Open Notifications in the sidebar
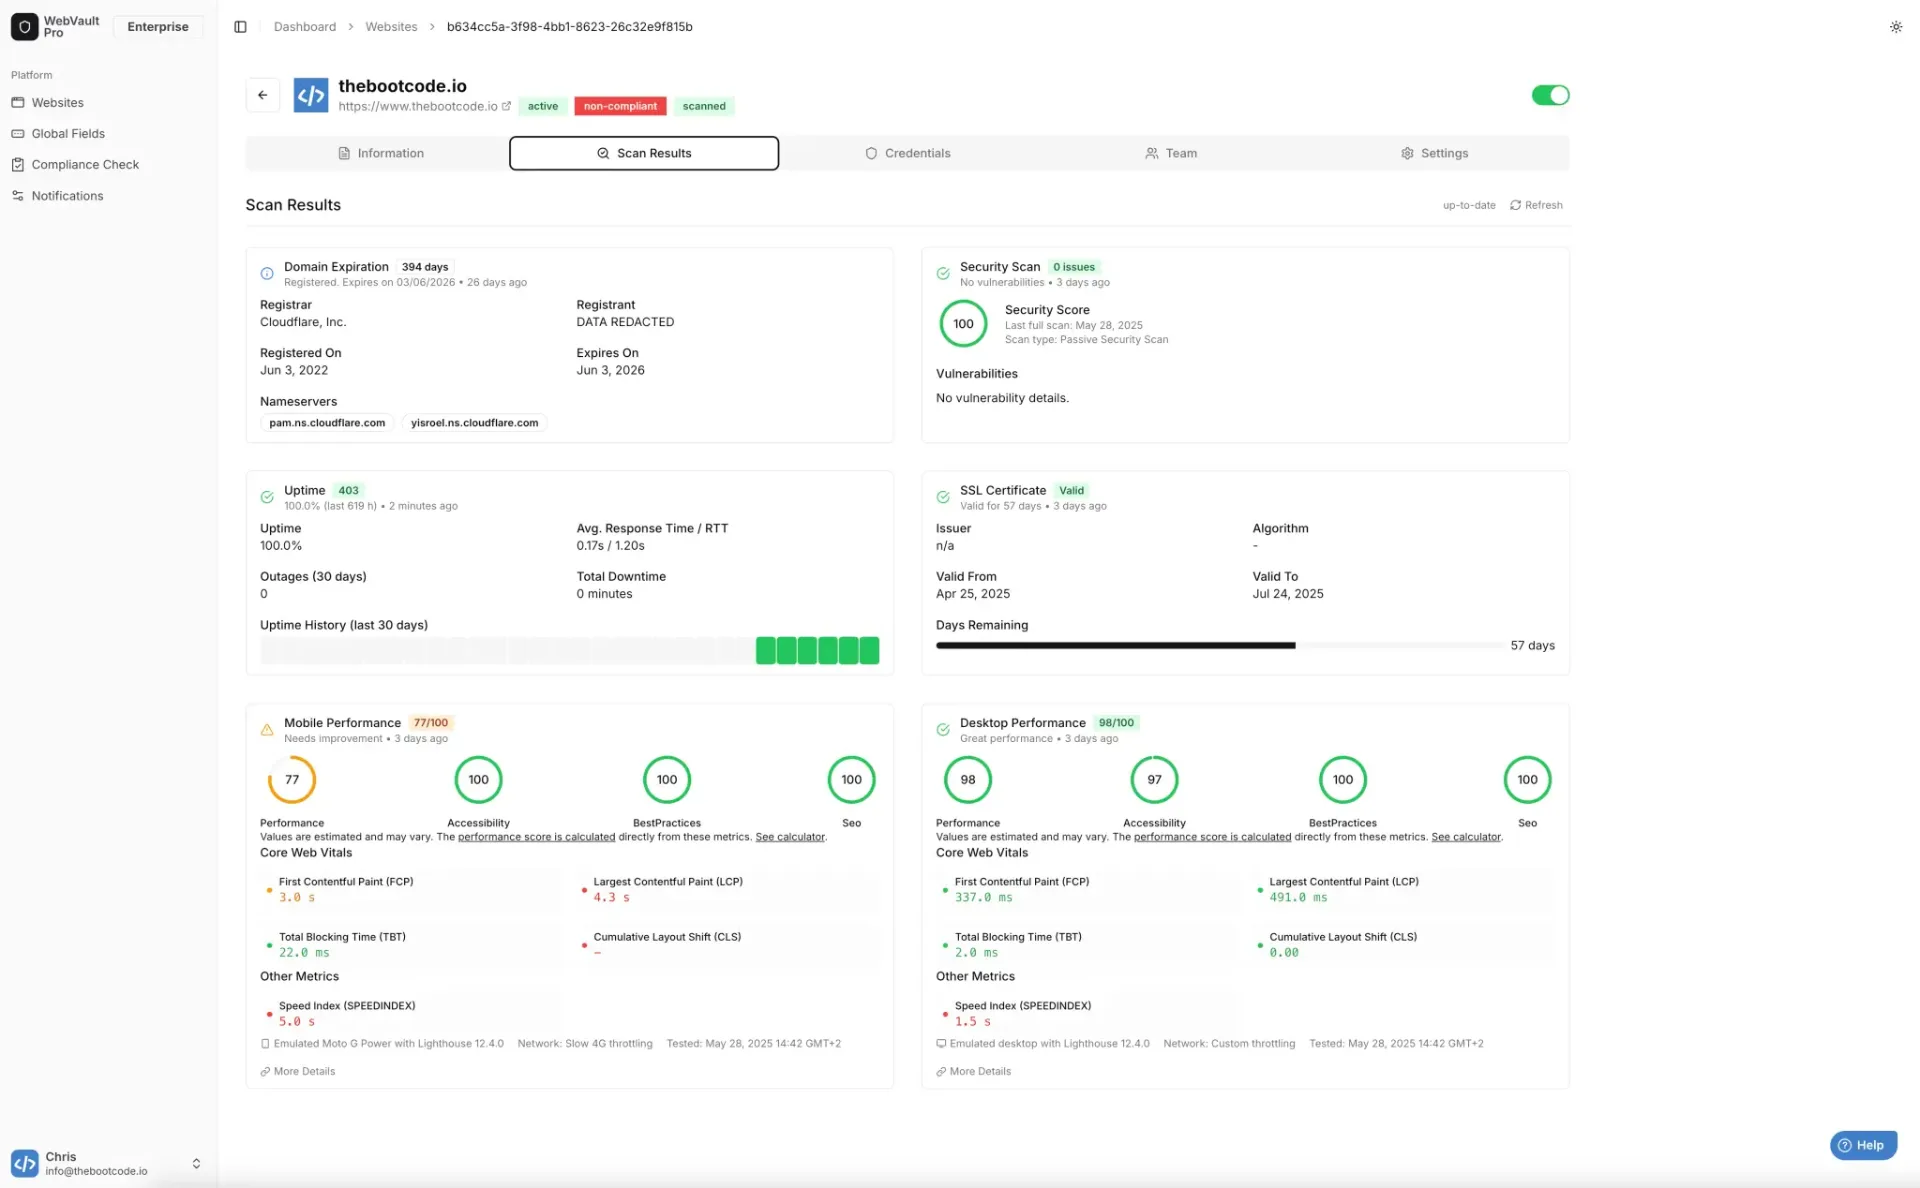The width and height of the screenshot is (1920, 1188). [x=67, y=195]
